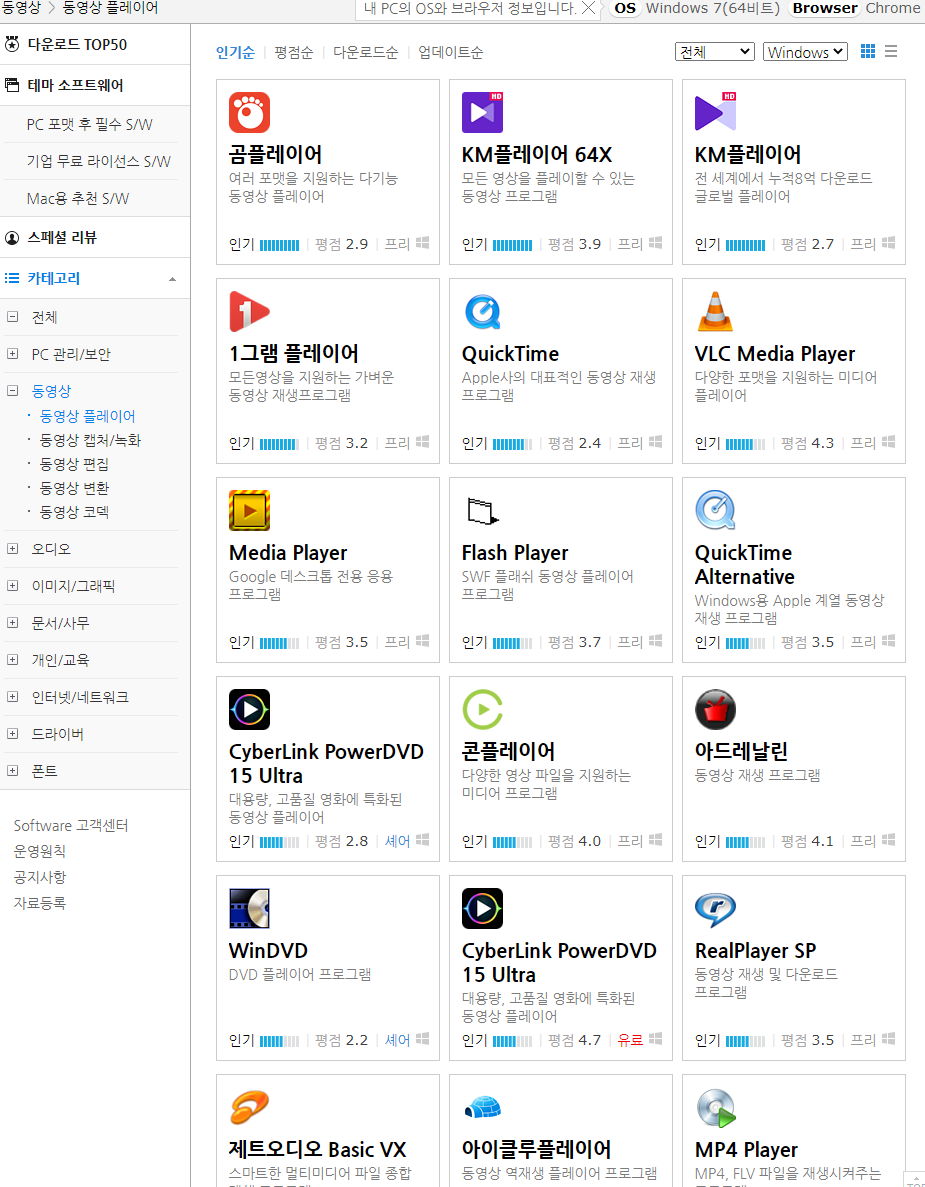The image size is (925, 1187).
Task: Open the Windows platform dropdown
Action: coord(805,51)
